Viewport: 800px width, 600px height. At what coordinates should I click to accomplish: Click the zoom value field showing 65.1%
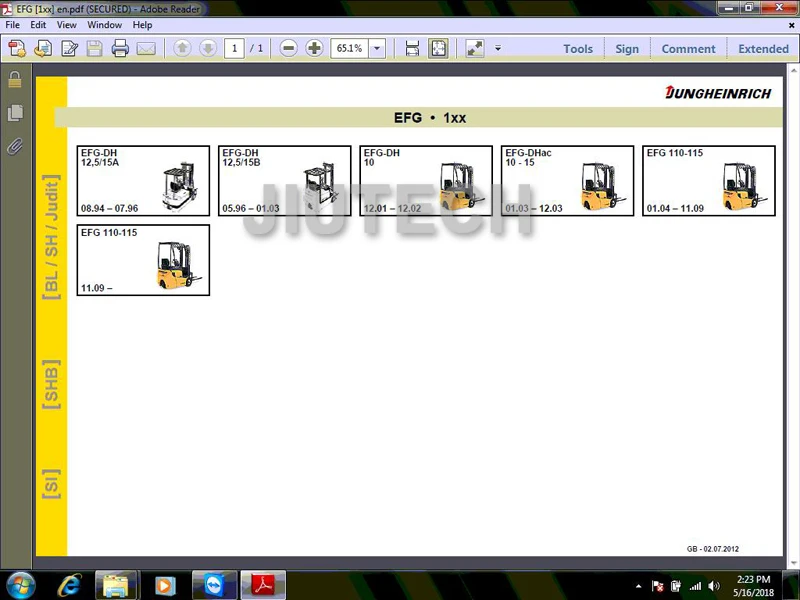349,48
